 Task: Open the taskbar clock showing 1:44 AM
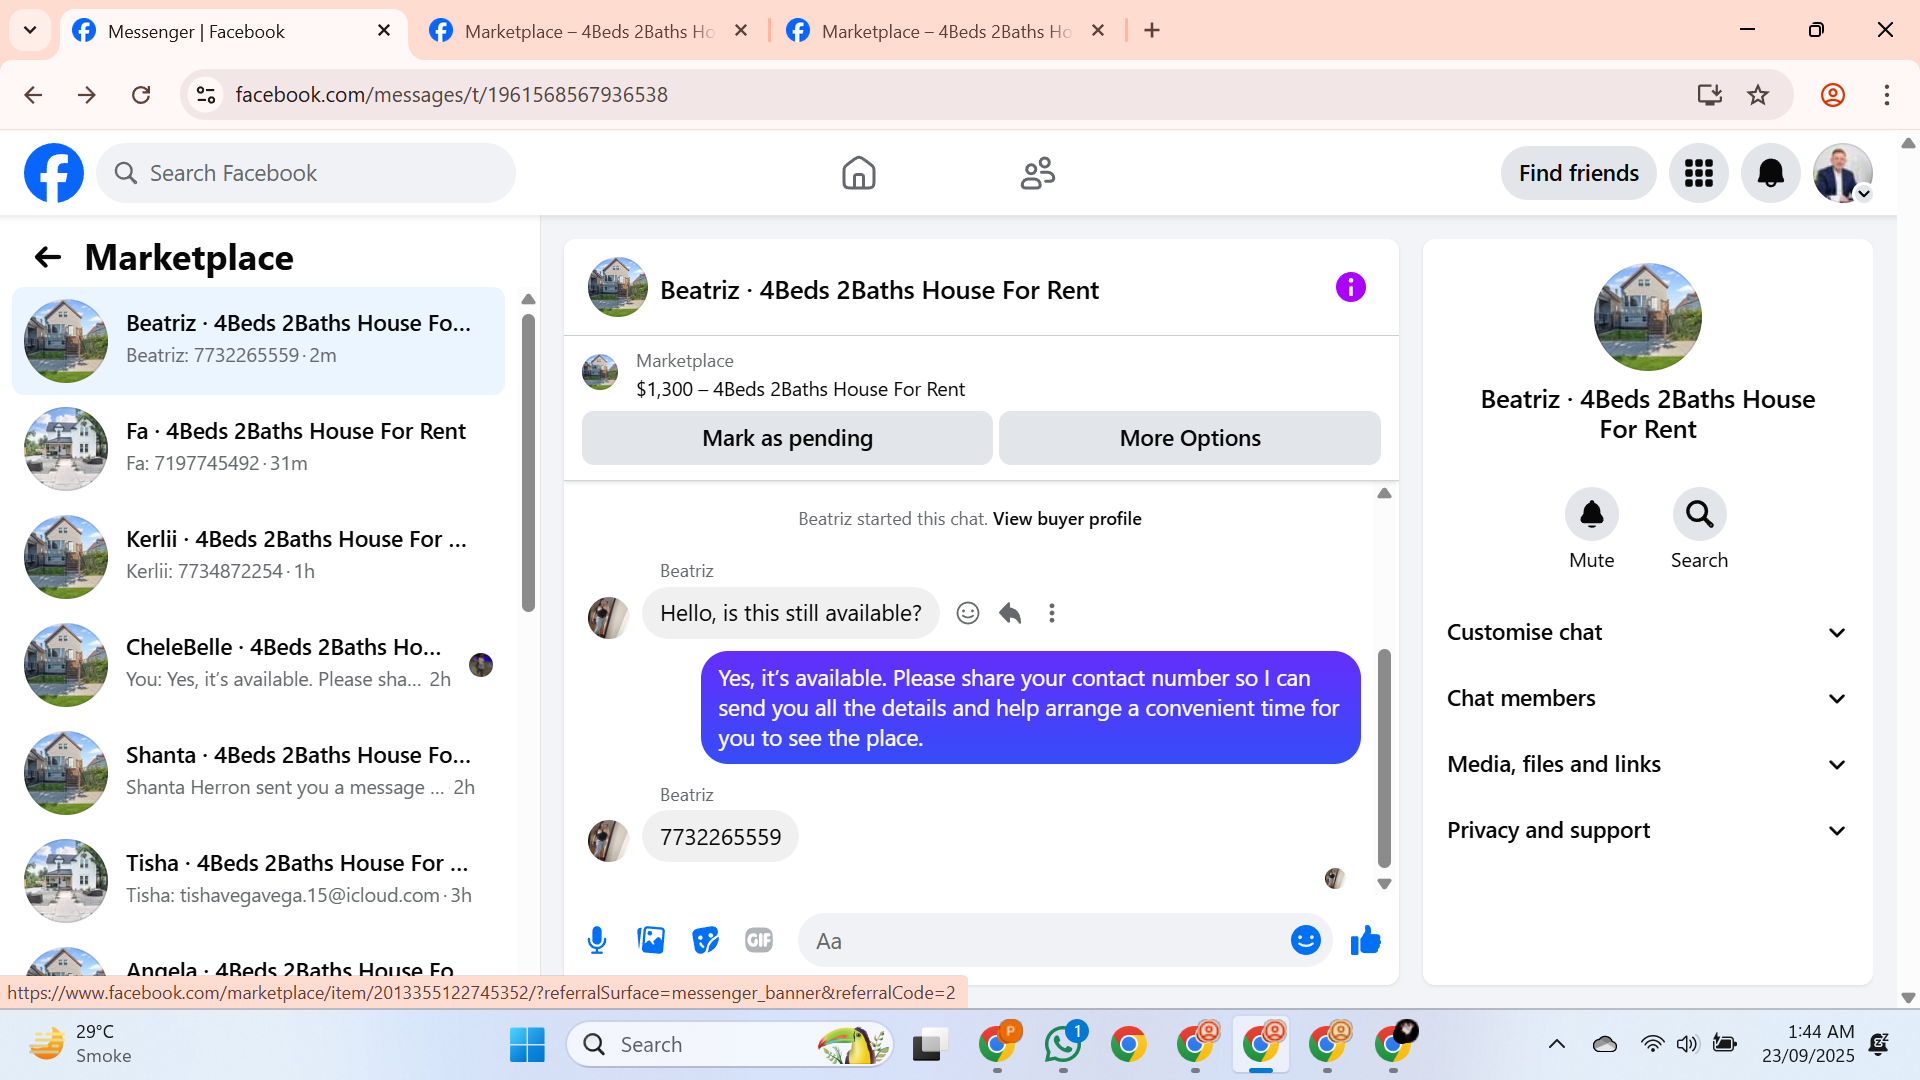[x=1808, y=1044]
